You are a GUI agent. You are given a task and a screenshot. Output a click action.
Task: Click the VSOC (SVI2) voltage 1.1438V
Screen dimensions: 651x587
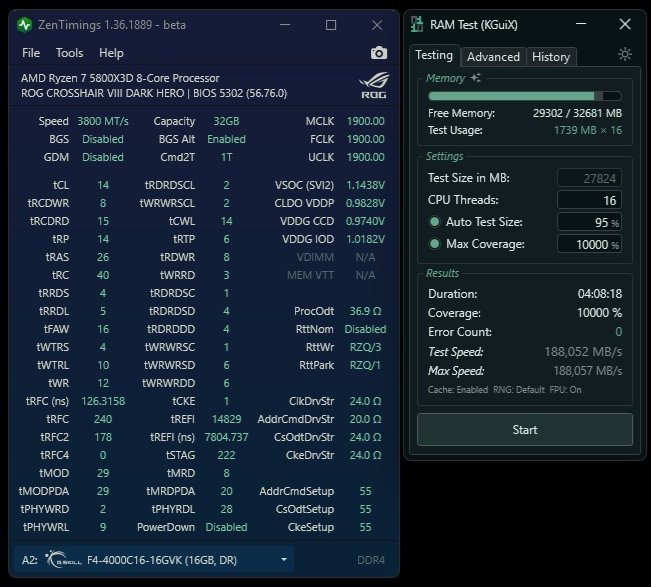coord(365,185)
